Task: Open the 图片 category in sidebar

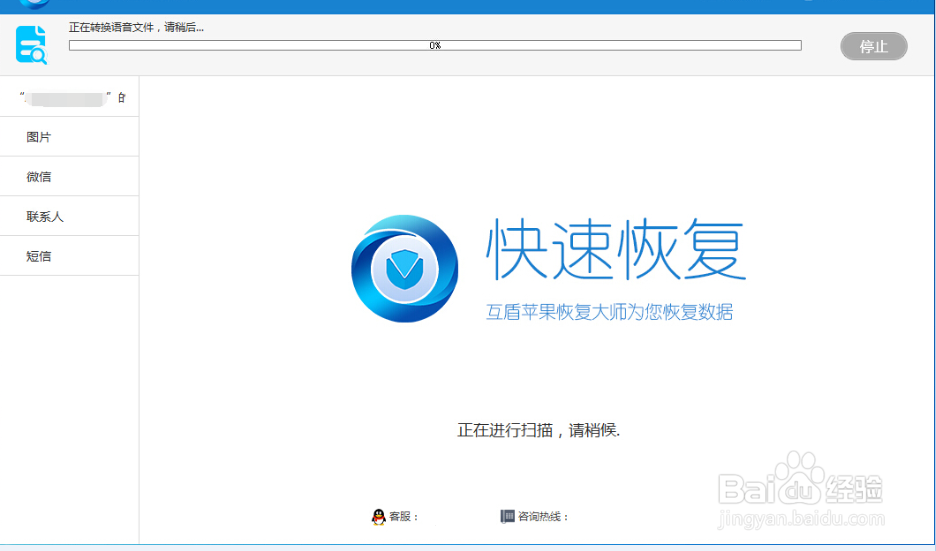Action: click(69, 137)
